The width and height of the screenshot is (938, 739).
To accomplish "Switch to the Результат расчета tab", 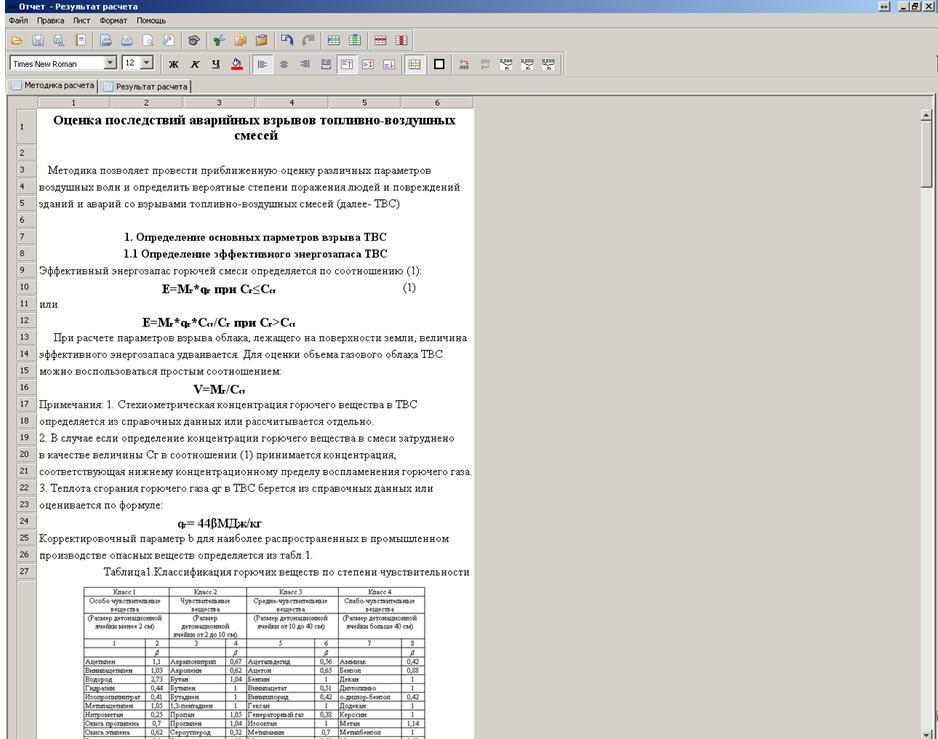I will click(x=151, y=87).
